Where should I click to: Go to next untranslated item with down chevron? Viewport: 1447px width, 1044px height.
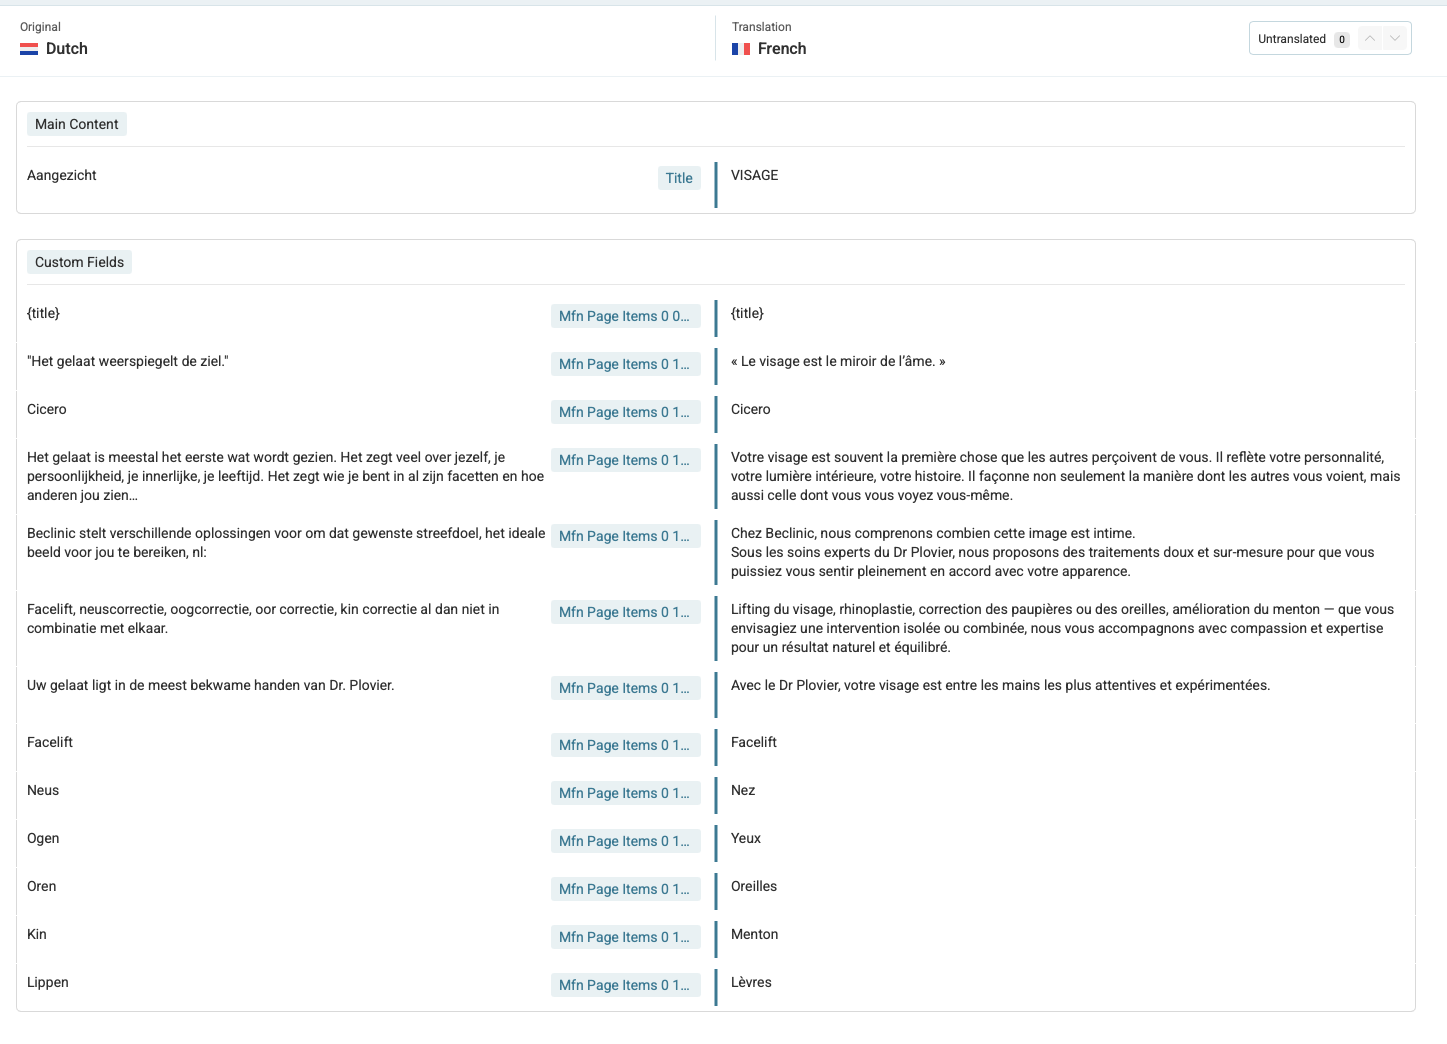(1395, 39)
